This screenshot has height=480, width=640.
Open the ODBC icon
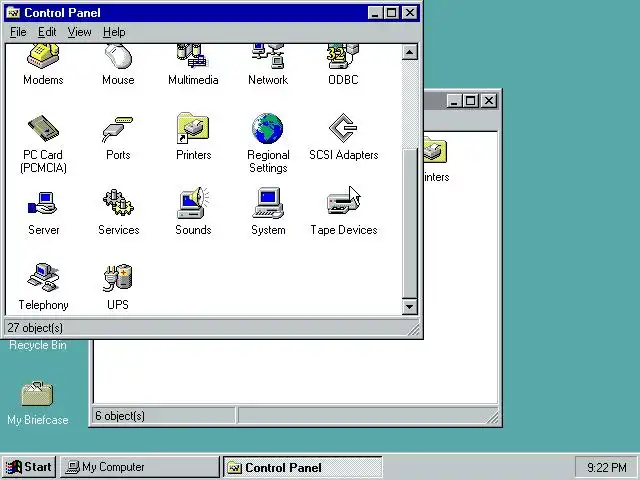click(343, 57)
